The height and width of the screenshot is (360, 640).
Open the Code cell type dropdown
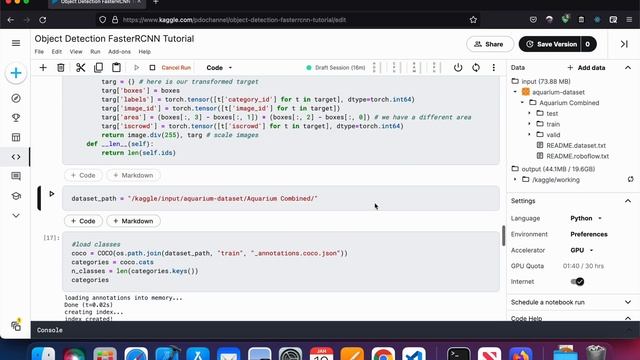(x=219, y=68)
